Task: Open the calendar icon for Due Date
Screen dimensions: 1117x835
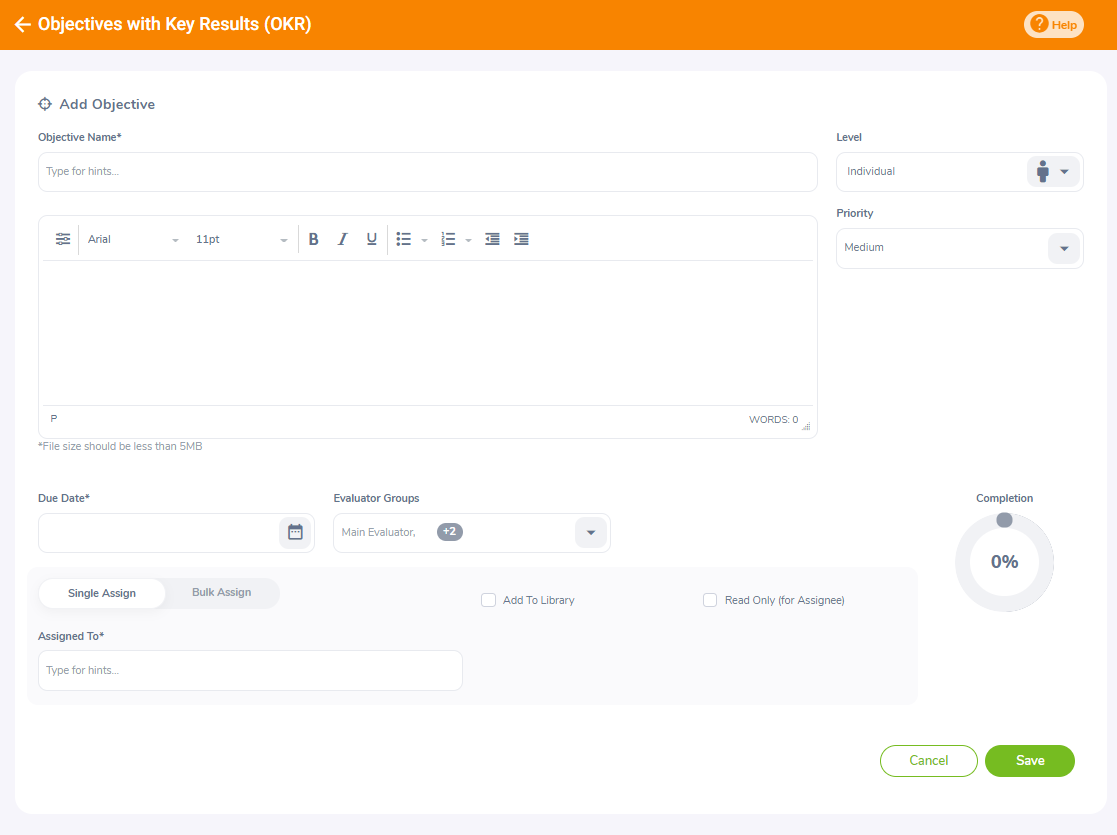Action: click(x=295, y=532)
